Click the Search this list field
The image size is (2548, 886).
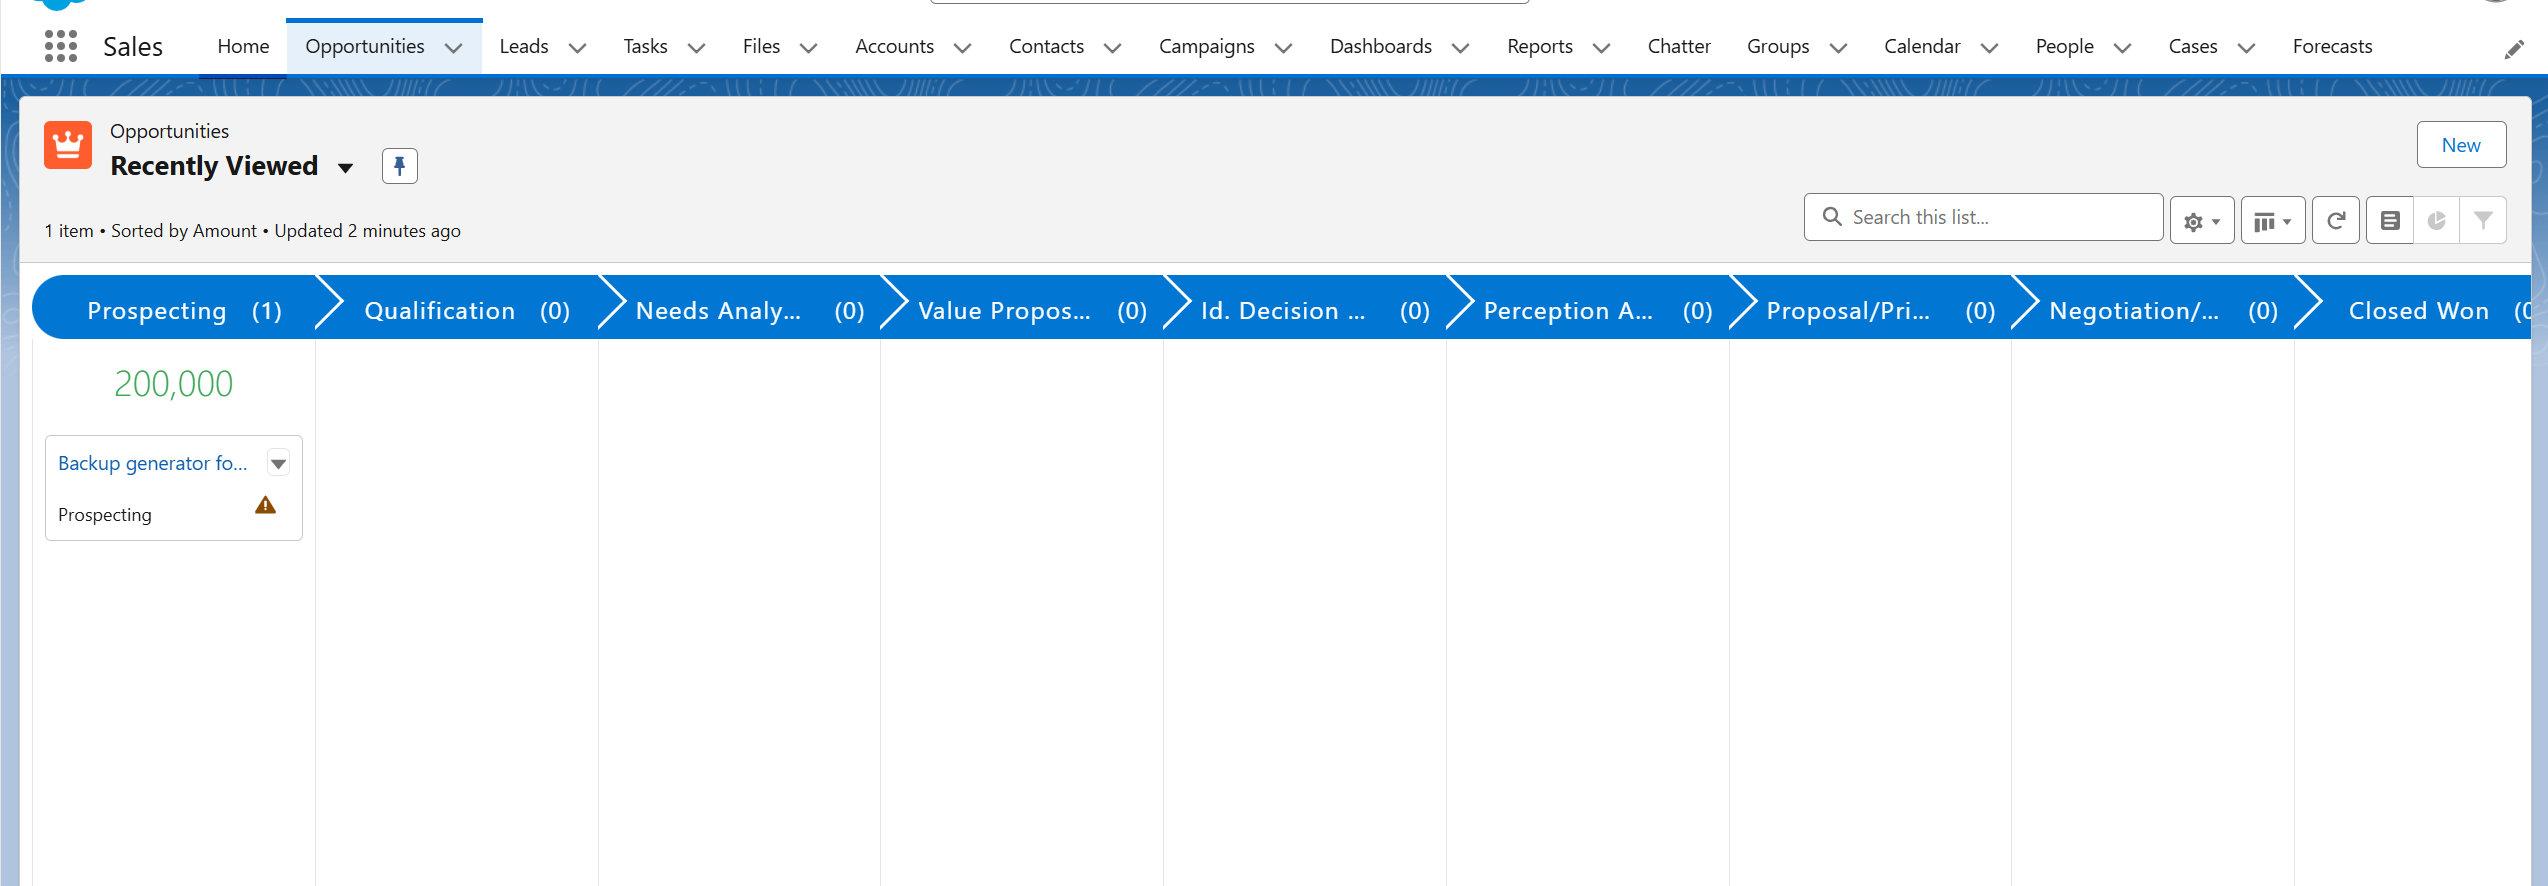point(1983,217)
